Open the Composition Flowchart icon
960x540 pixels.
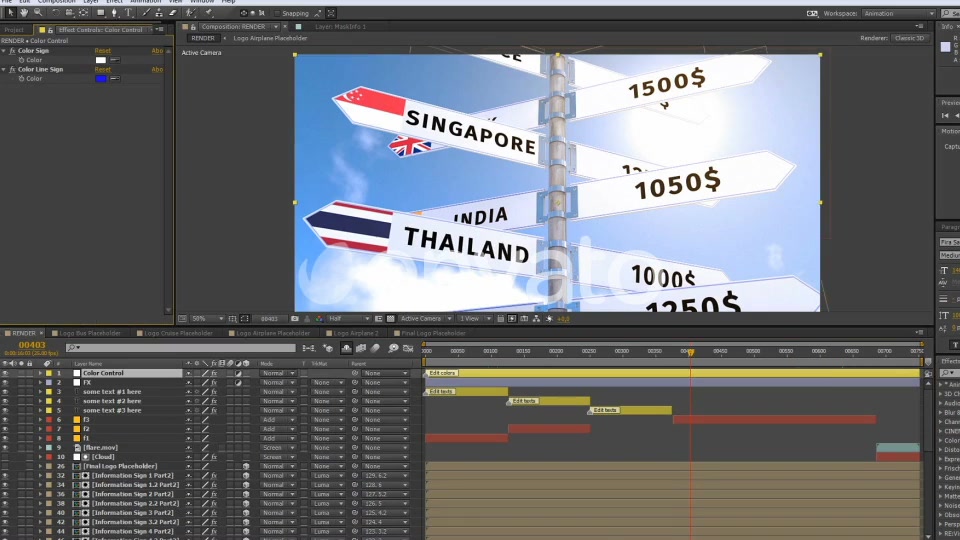(536, 318)
